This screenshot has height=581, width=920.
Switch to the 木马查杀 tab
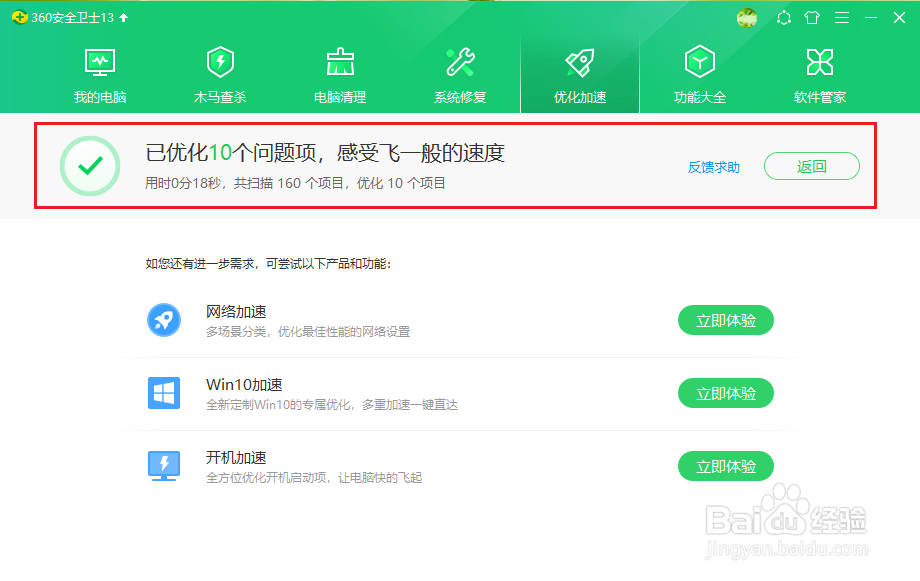point(220,76)
